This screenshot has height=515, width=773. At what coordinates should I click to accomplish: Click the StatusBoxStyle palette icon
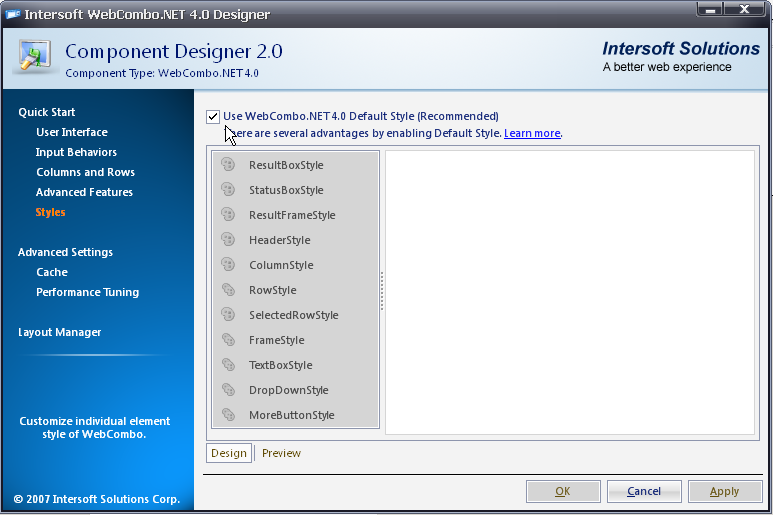pos(228,189)
